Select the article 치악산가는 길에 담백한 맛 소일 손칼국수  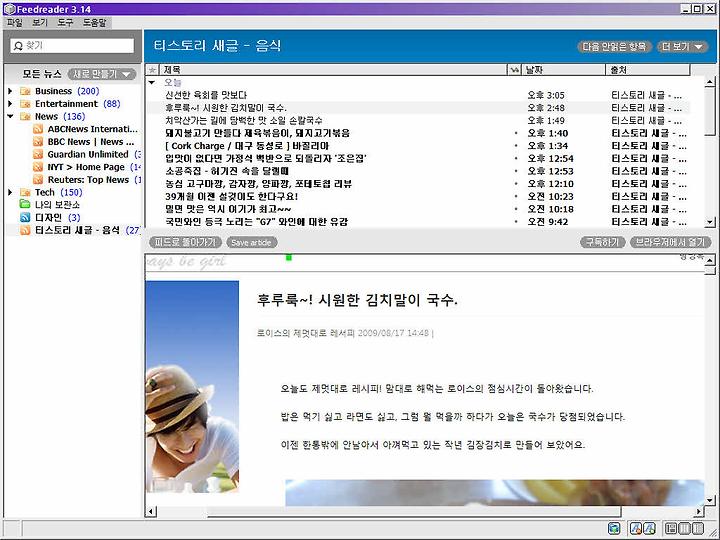(243, 120)
